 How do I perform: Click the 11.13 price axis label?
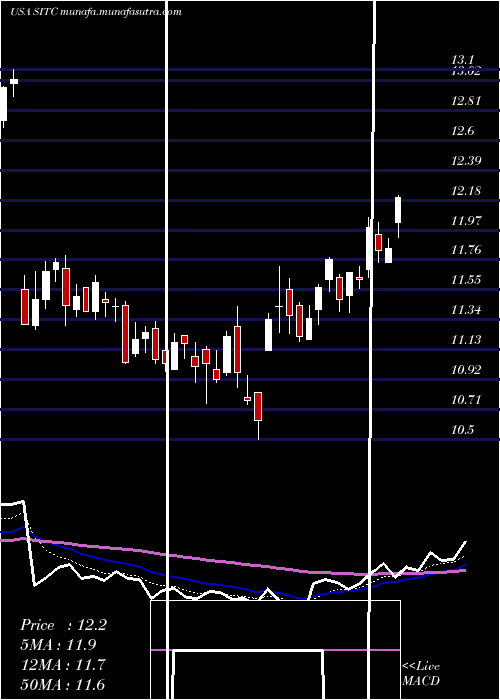[x=466, y=340]
